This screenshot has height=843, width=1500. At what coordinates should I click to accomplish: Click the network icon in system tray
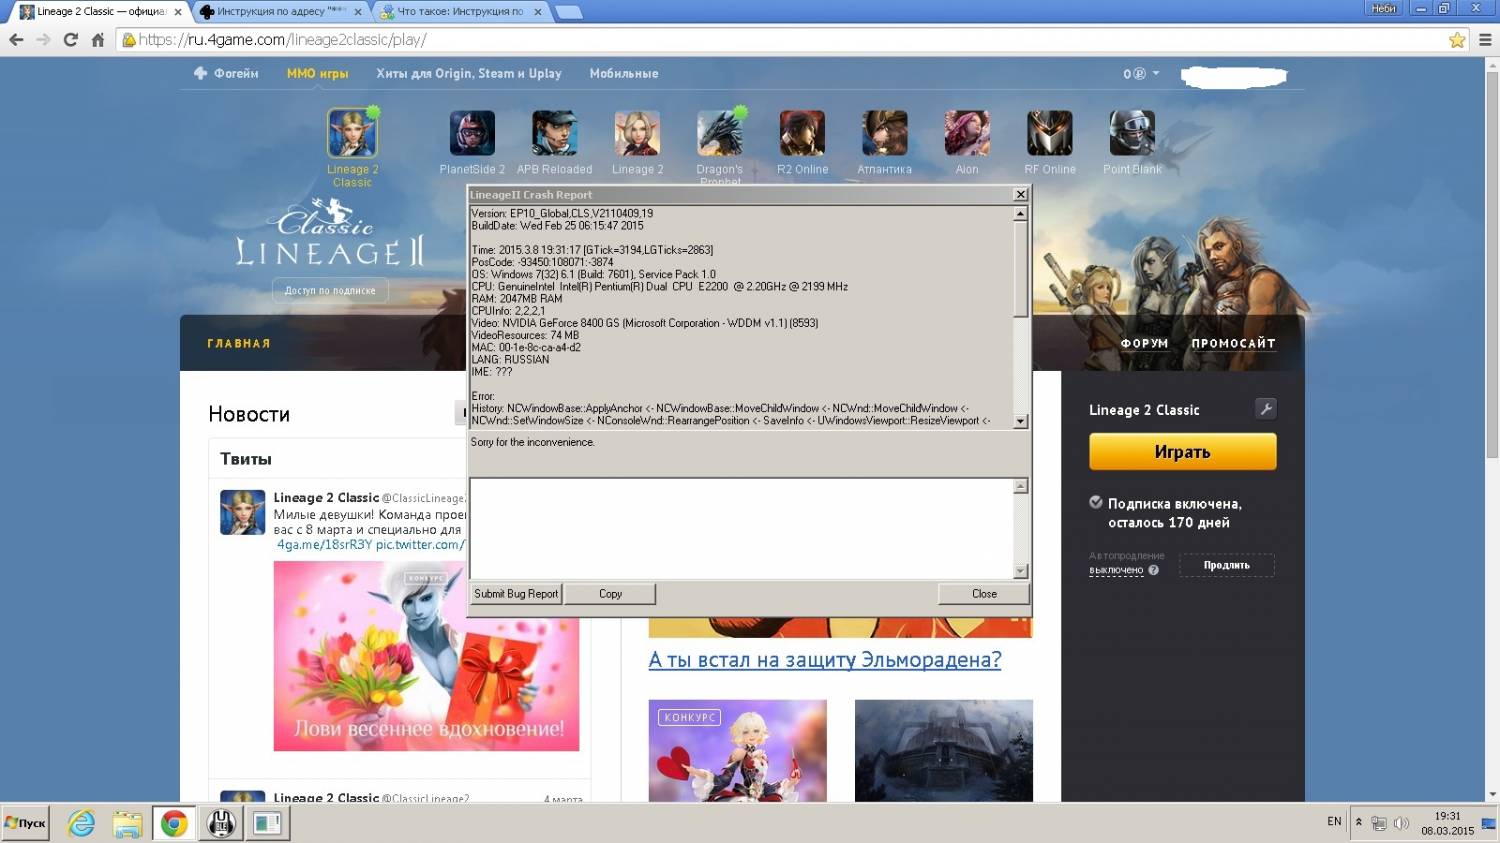click(1379, 824)
